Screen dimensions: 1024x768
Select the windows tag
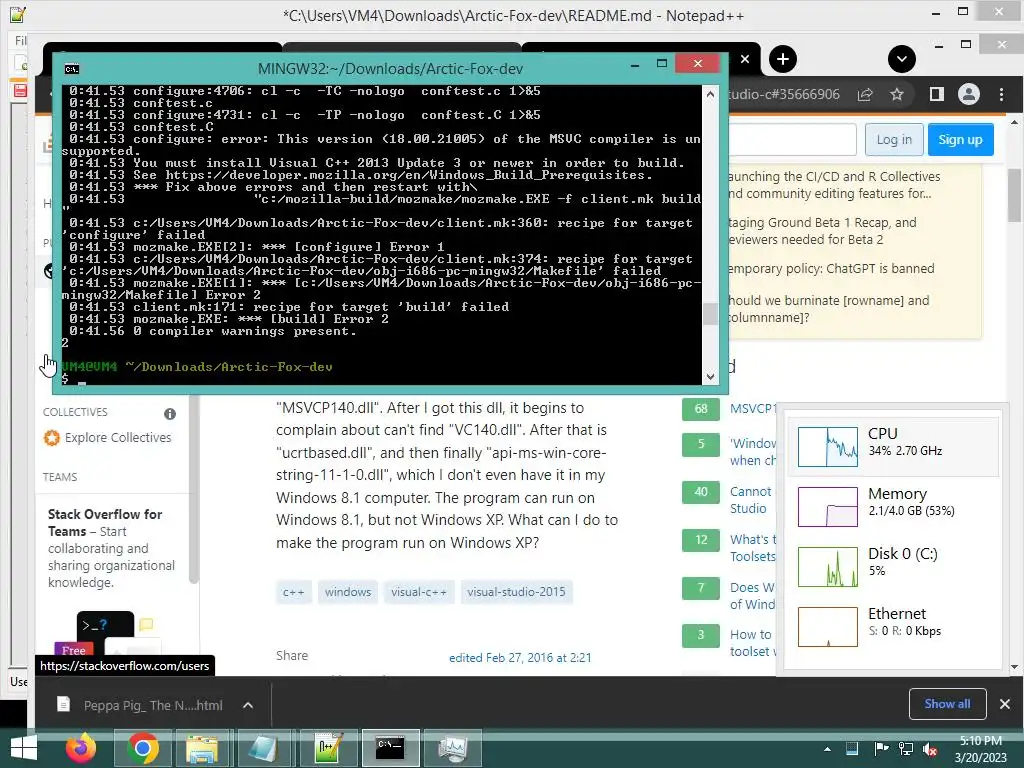click(x=347, y=592)
